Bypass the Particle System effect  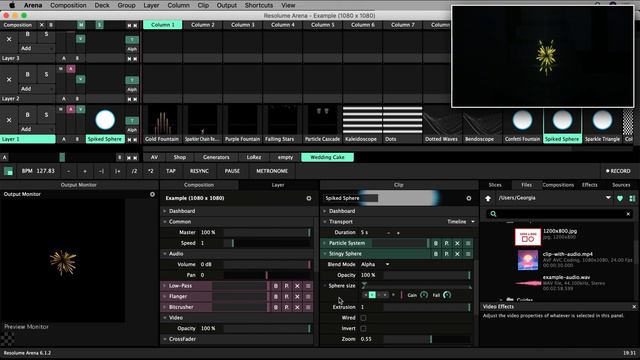[x=436, y=243]
